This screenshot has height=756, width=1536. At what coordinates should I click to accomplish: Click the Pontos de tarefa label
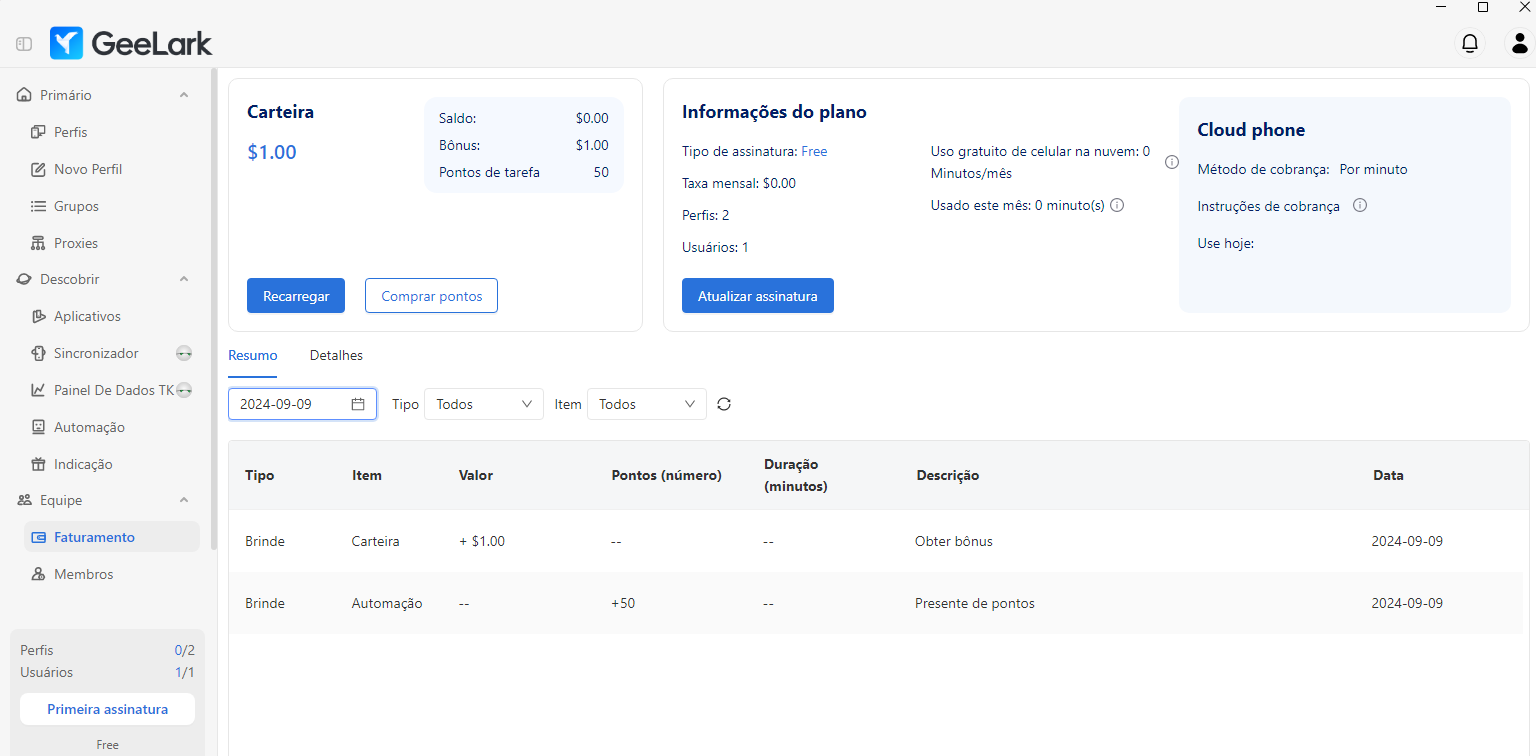(x=489, y=172)
